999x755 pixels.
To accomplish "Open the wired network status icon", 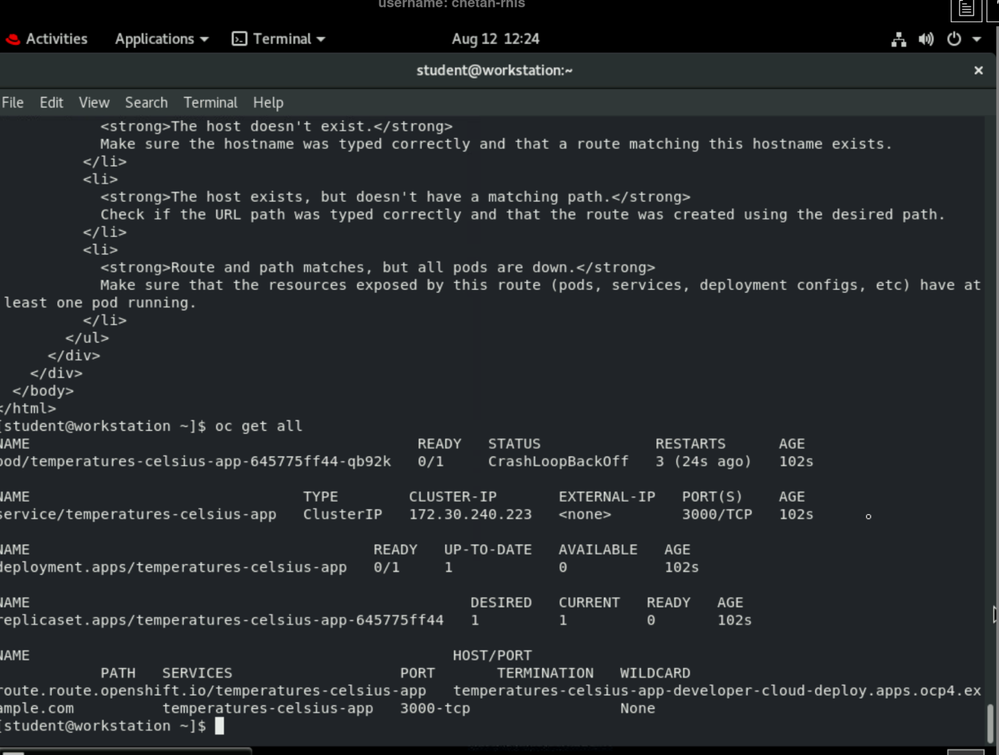I will click(898, 39).
